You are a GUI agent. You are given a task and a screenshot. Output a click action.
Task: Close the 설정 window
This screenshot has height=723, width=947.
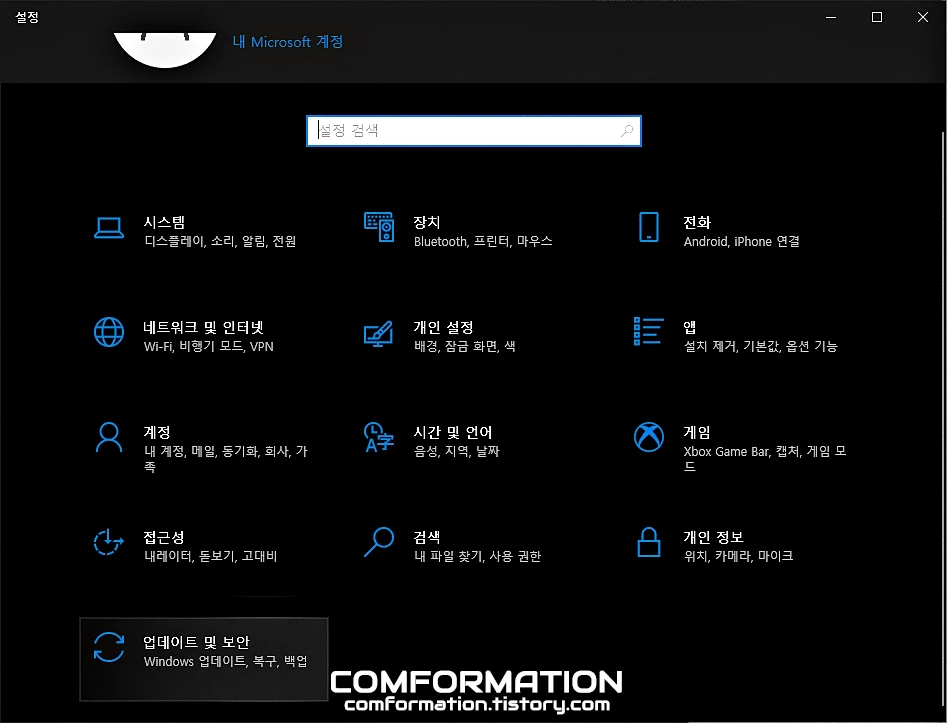point(923,17)
